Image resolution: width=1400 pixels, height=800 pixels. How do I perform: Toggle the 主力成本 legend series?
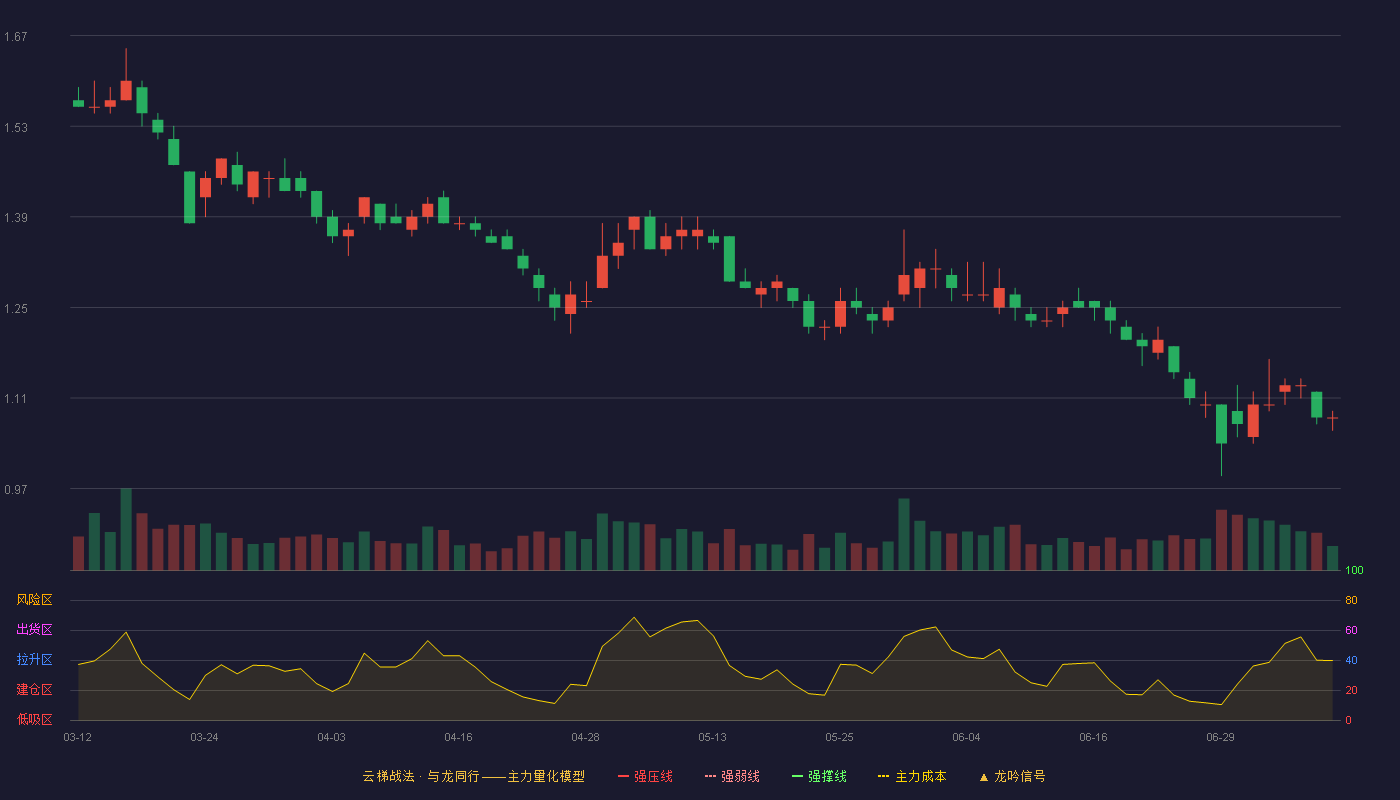(x=912, y=776)
